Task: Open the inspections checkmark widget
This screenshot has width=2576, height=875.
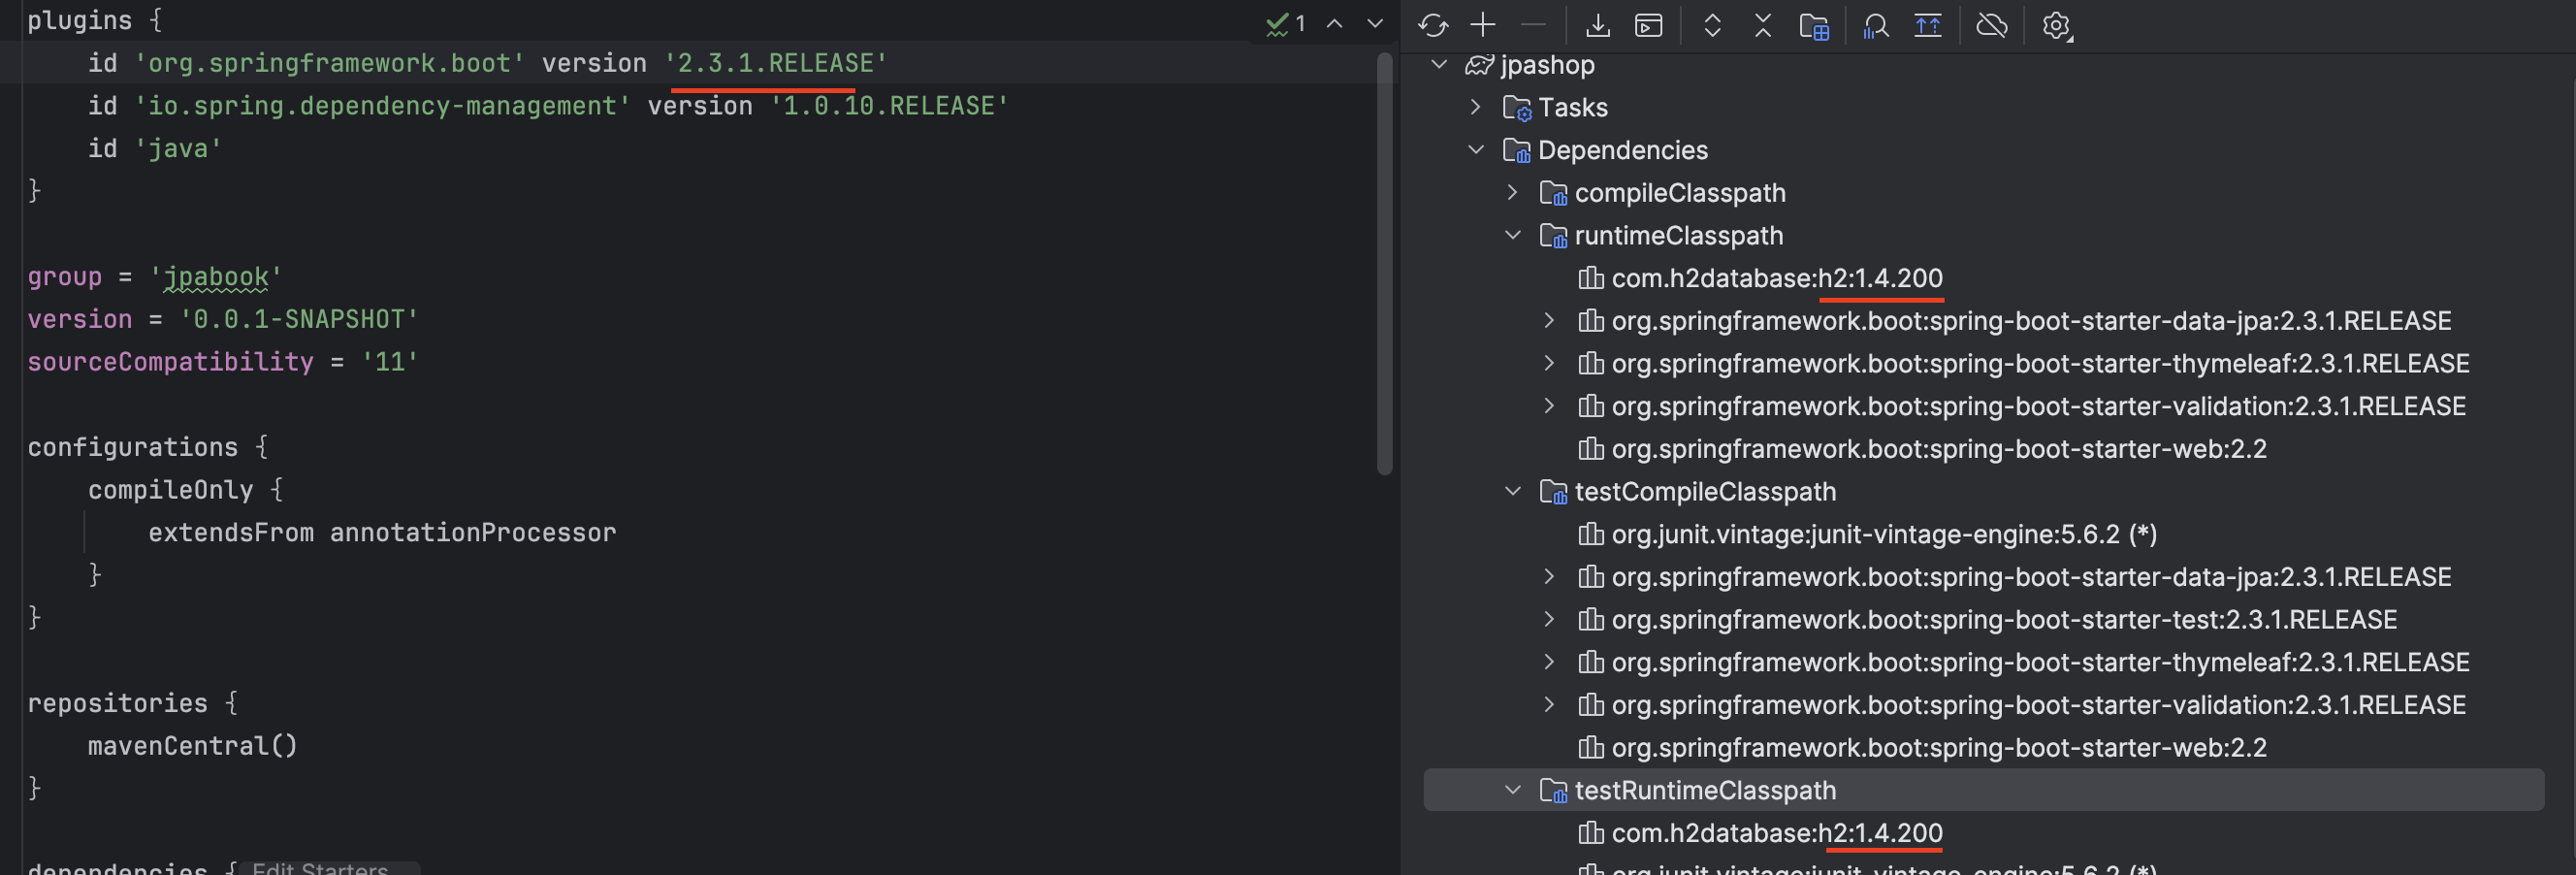Action: (x=1286, y=23)
